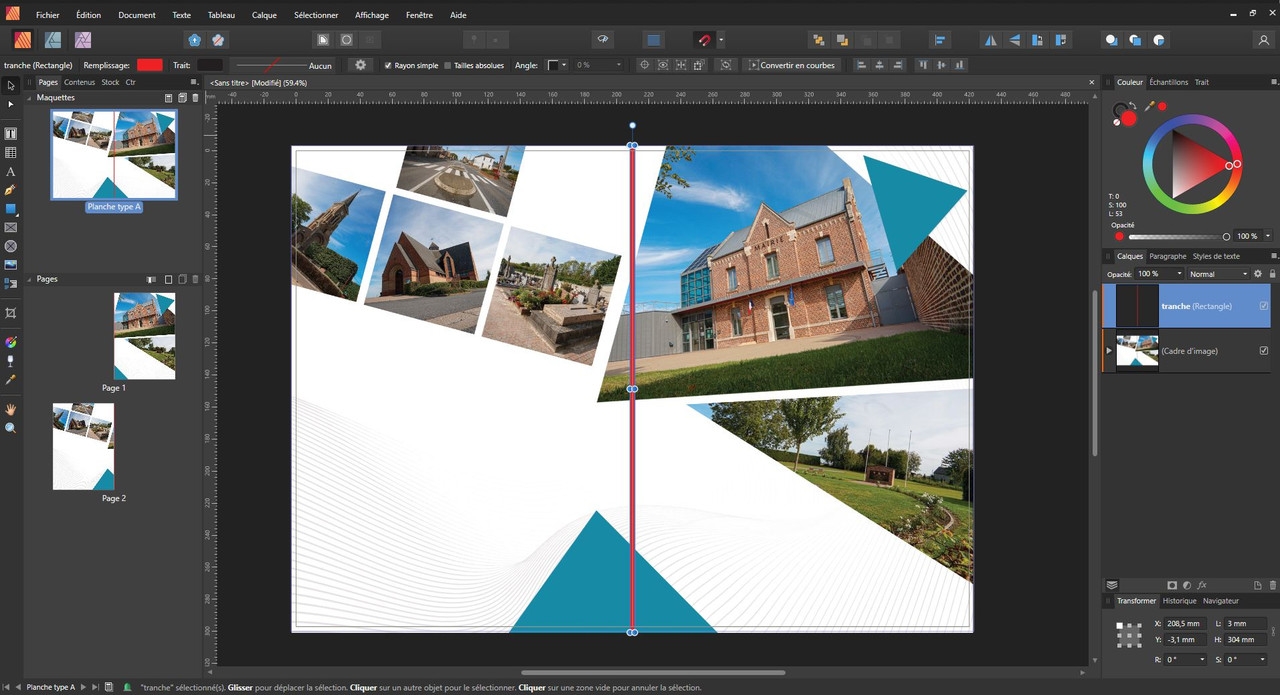Select the Color Picker eyedropper tool

[x=11, y=380]
